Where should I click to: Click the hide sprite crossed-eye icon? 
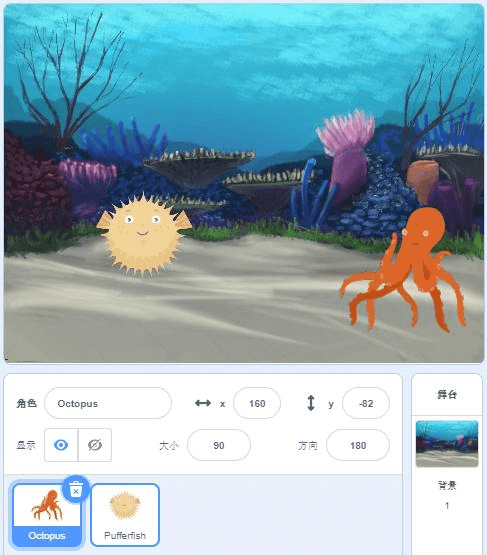(95, 445)
